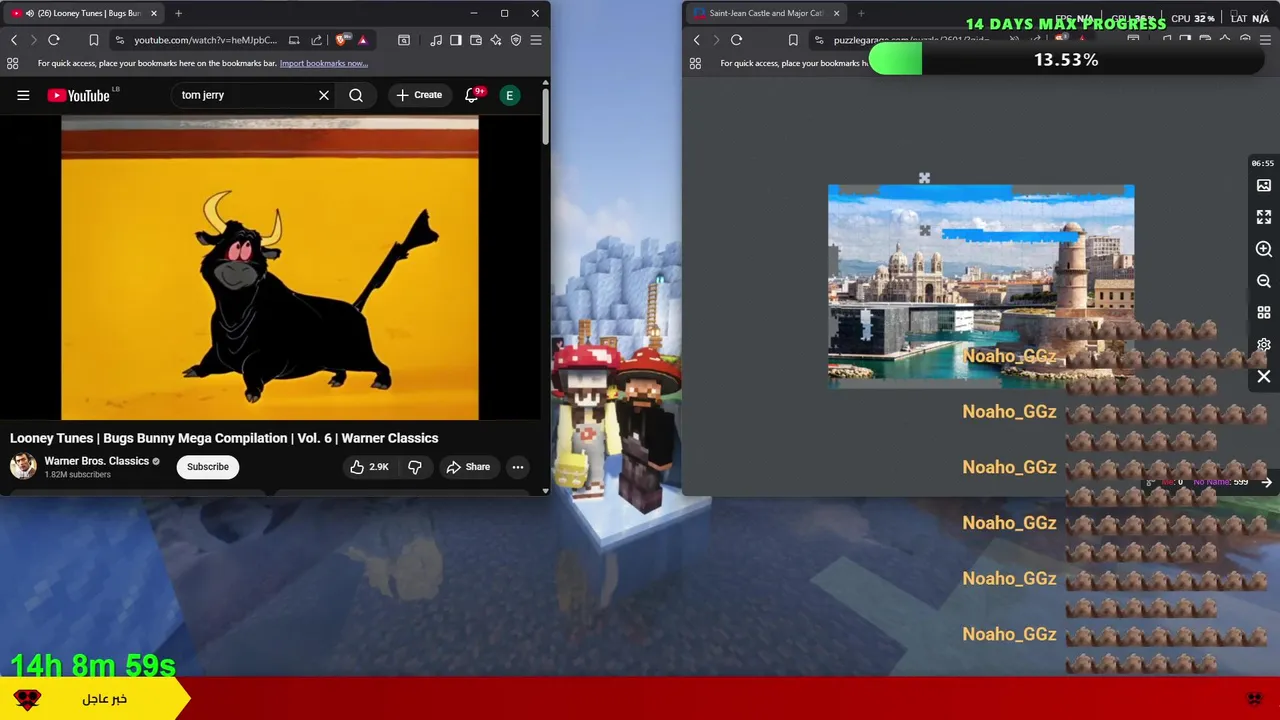Open Warner Bros. Classics channel name

pyautogui.click(x=96, y=461)
